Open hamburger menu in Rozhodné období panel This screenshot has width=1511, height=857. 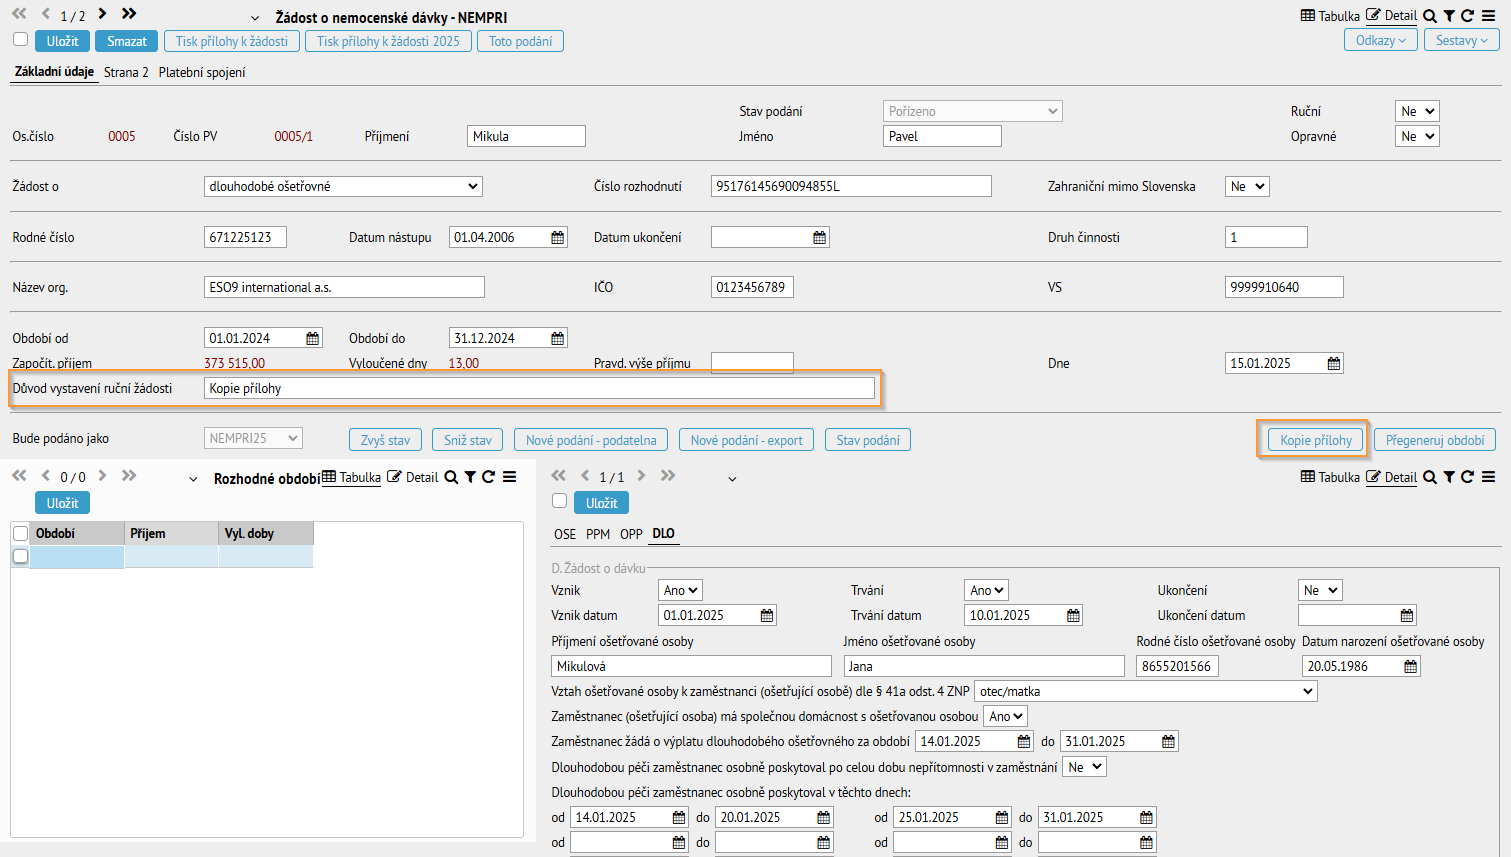[x=509, y=477]
